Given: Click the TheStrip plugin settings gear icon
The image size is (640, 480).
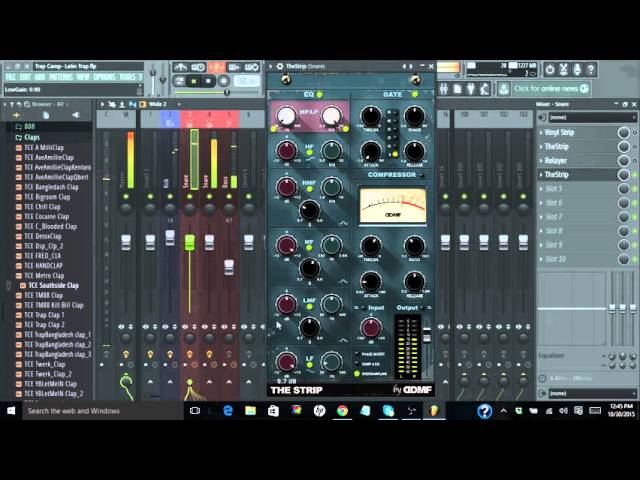Looking at the screenshot, I should click(x=280, y=66).
